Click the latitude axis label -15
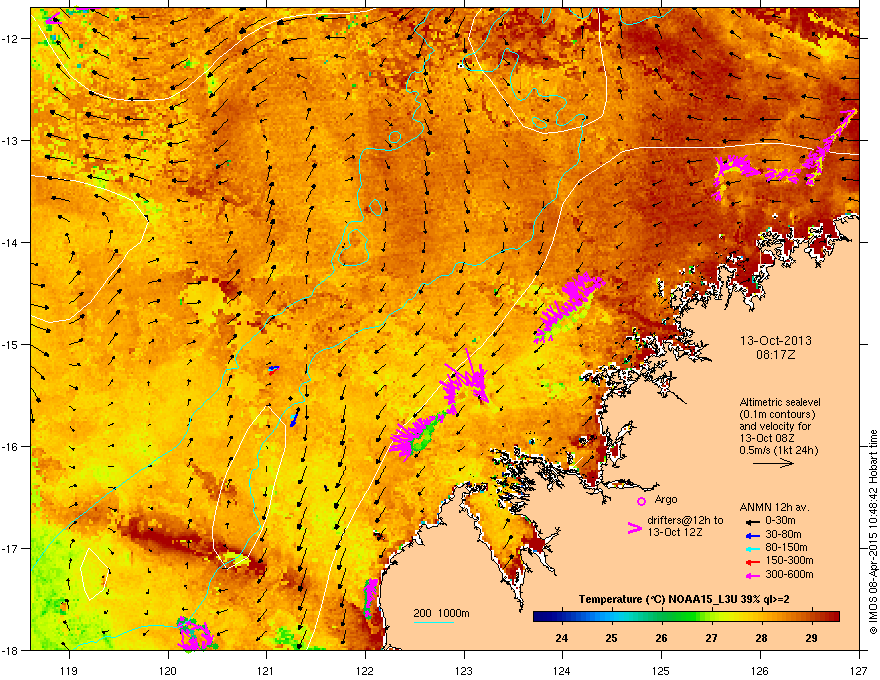The width and height of the screenshot is (880, 680). [10, 344]
